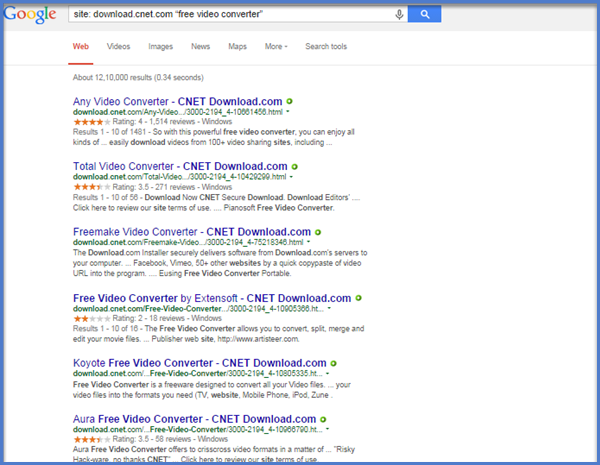The height and width of the screenshot is (465, 600).
Task: Open Free Video Converter by Extensoft result
Action: coord(212,298)
